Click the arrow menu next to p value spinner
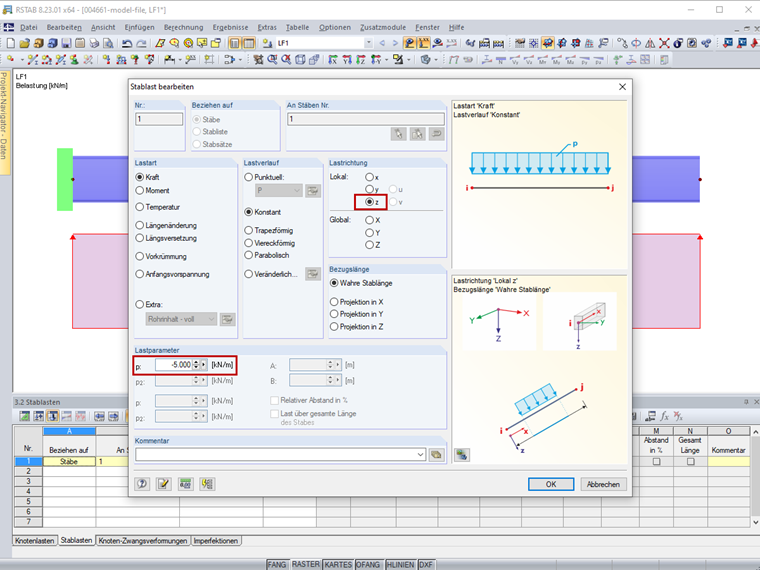 [x=204, y=364]
